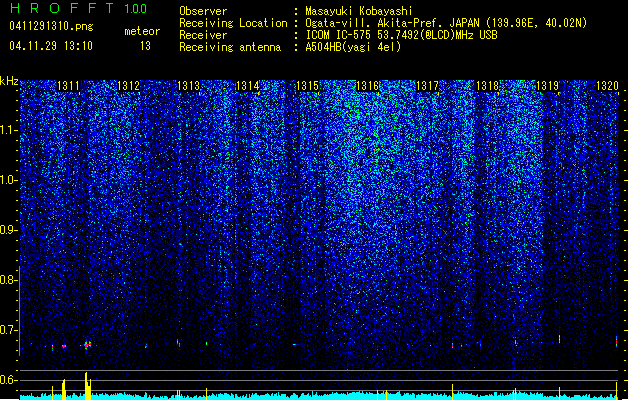Click the 1317 time marker

click(427, 86)
